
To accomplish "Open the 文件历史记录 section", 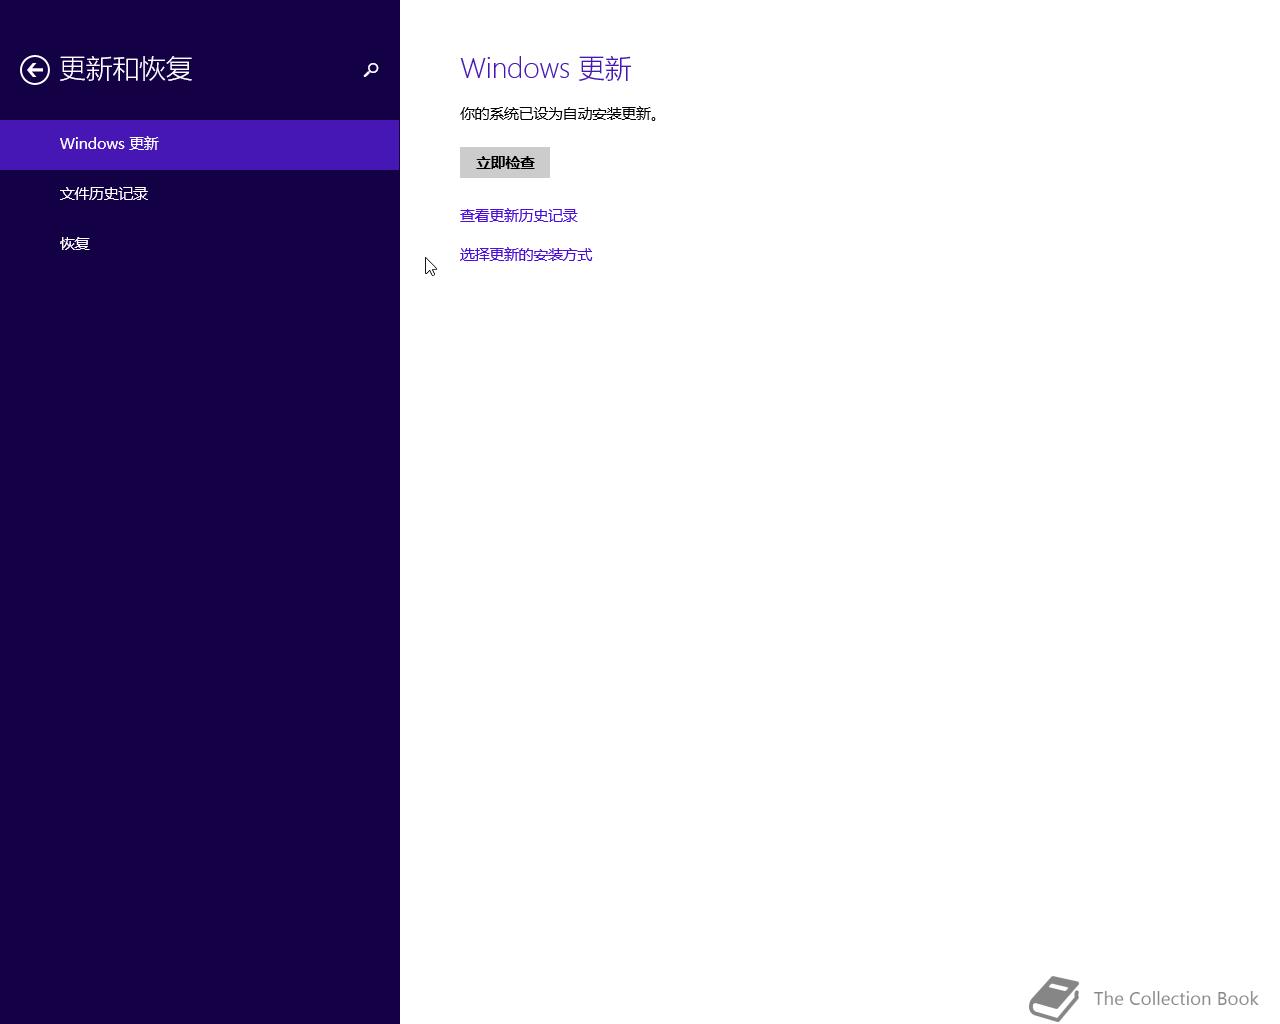I will coord(199,194).
